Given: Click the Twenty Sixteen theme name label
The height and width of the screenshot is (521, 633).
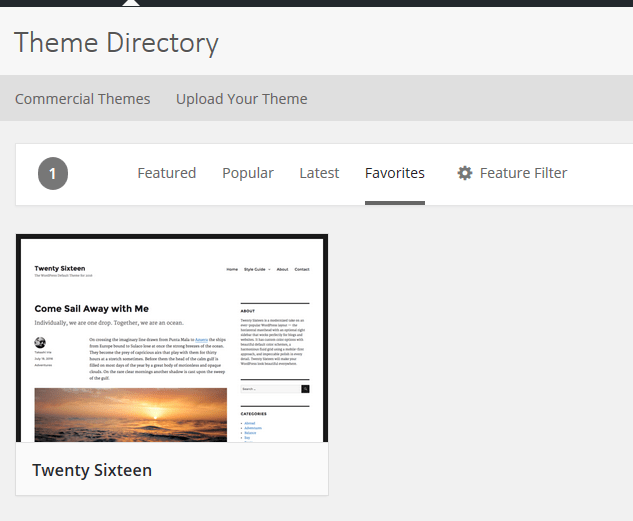Looking at the screenshot, I should (x=92, y=469).
